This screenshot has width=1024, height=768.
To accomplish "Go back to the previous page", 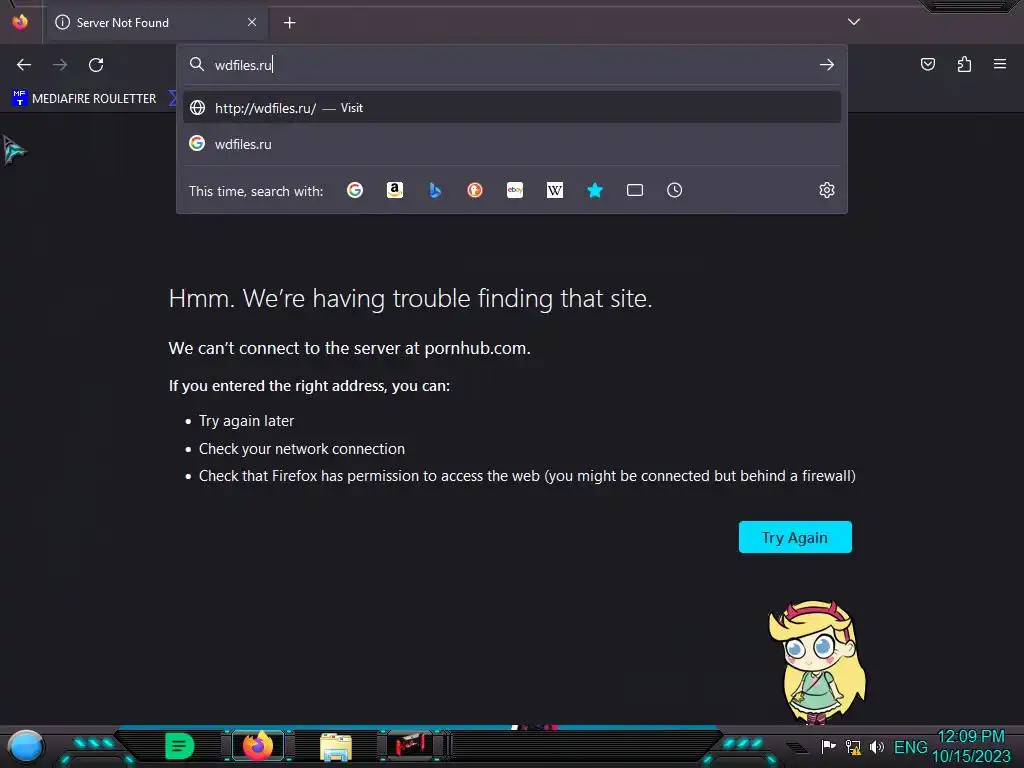I will [x=24, y=65].
